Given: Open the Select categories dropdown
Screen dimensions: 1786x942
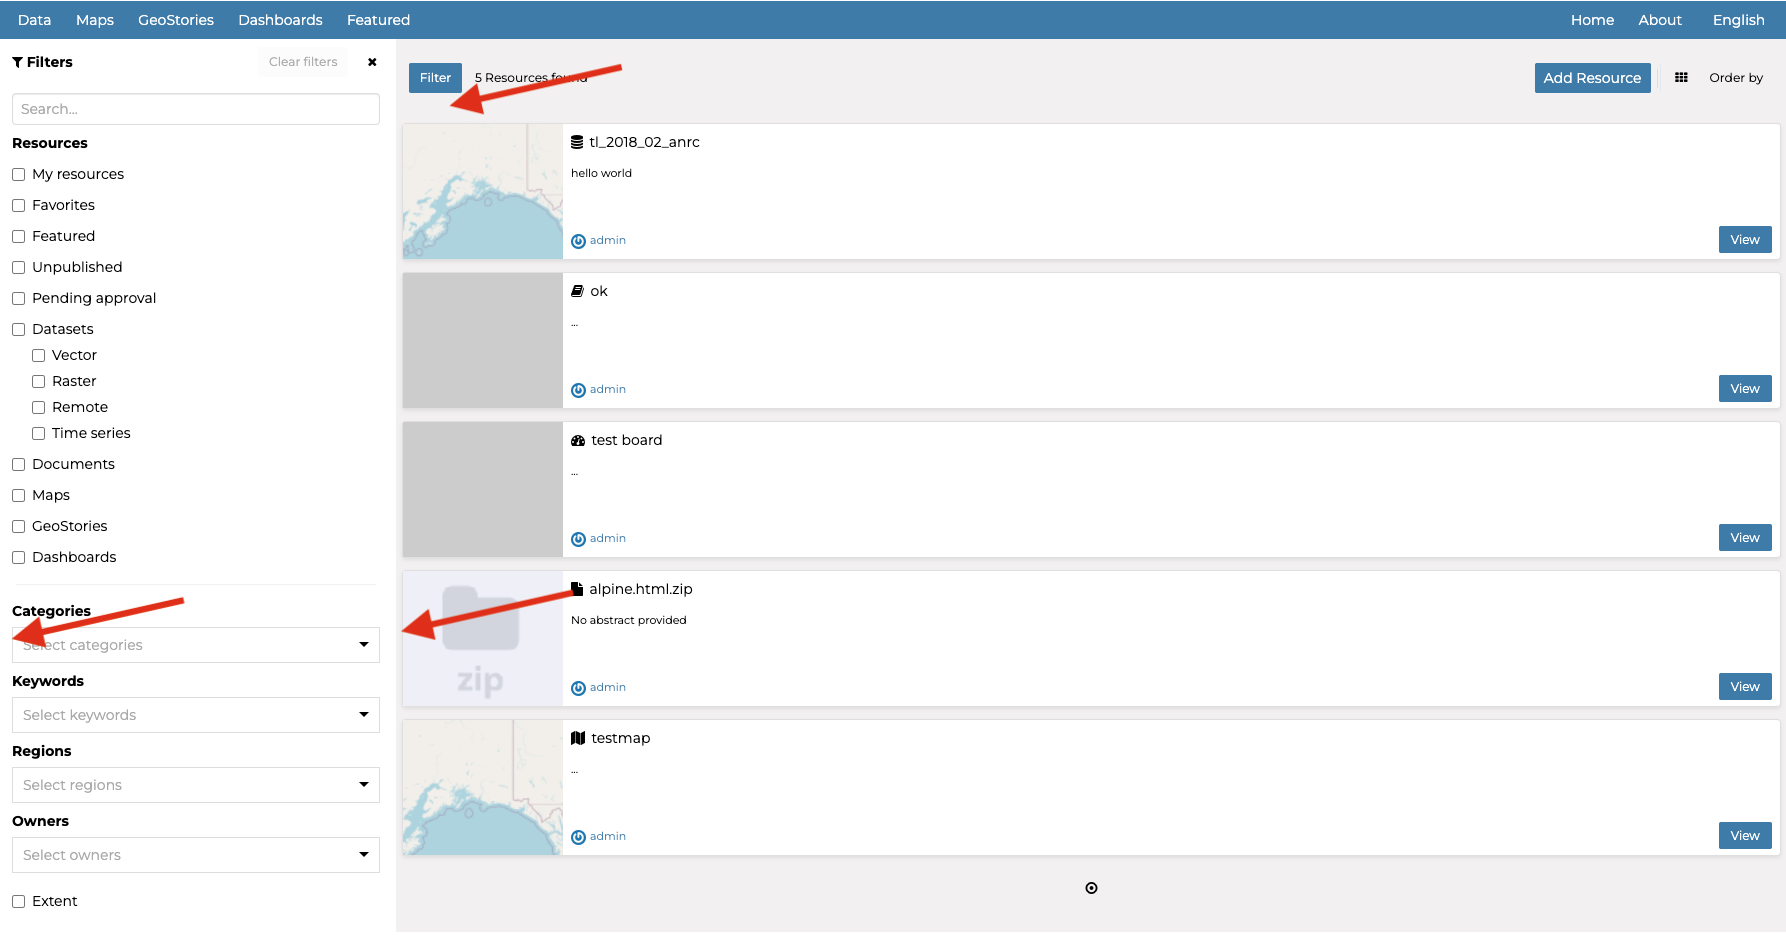Looking at the screenshot, I should (x=196, y=645).
